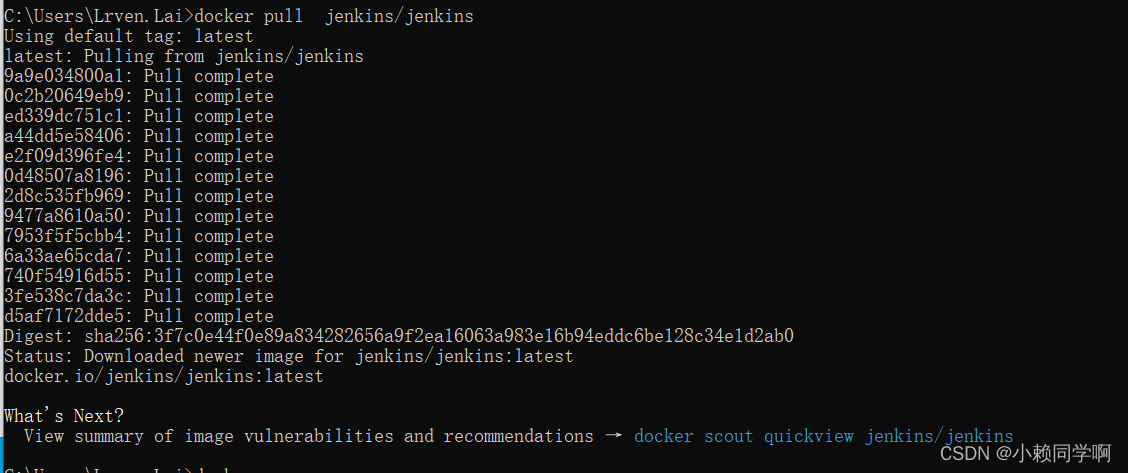Click the Using default tag: latest line
Screen dimensions: 1128x473
[x=129, y=36]
